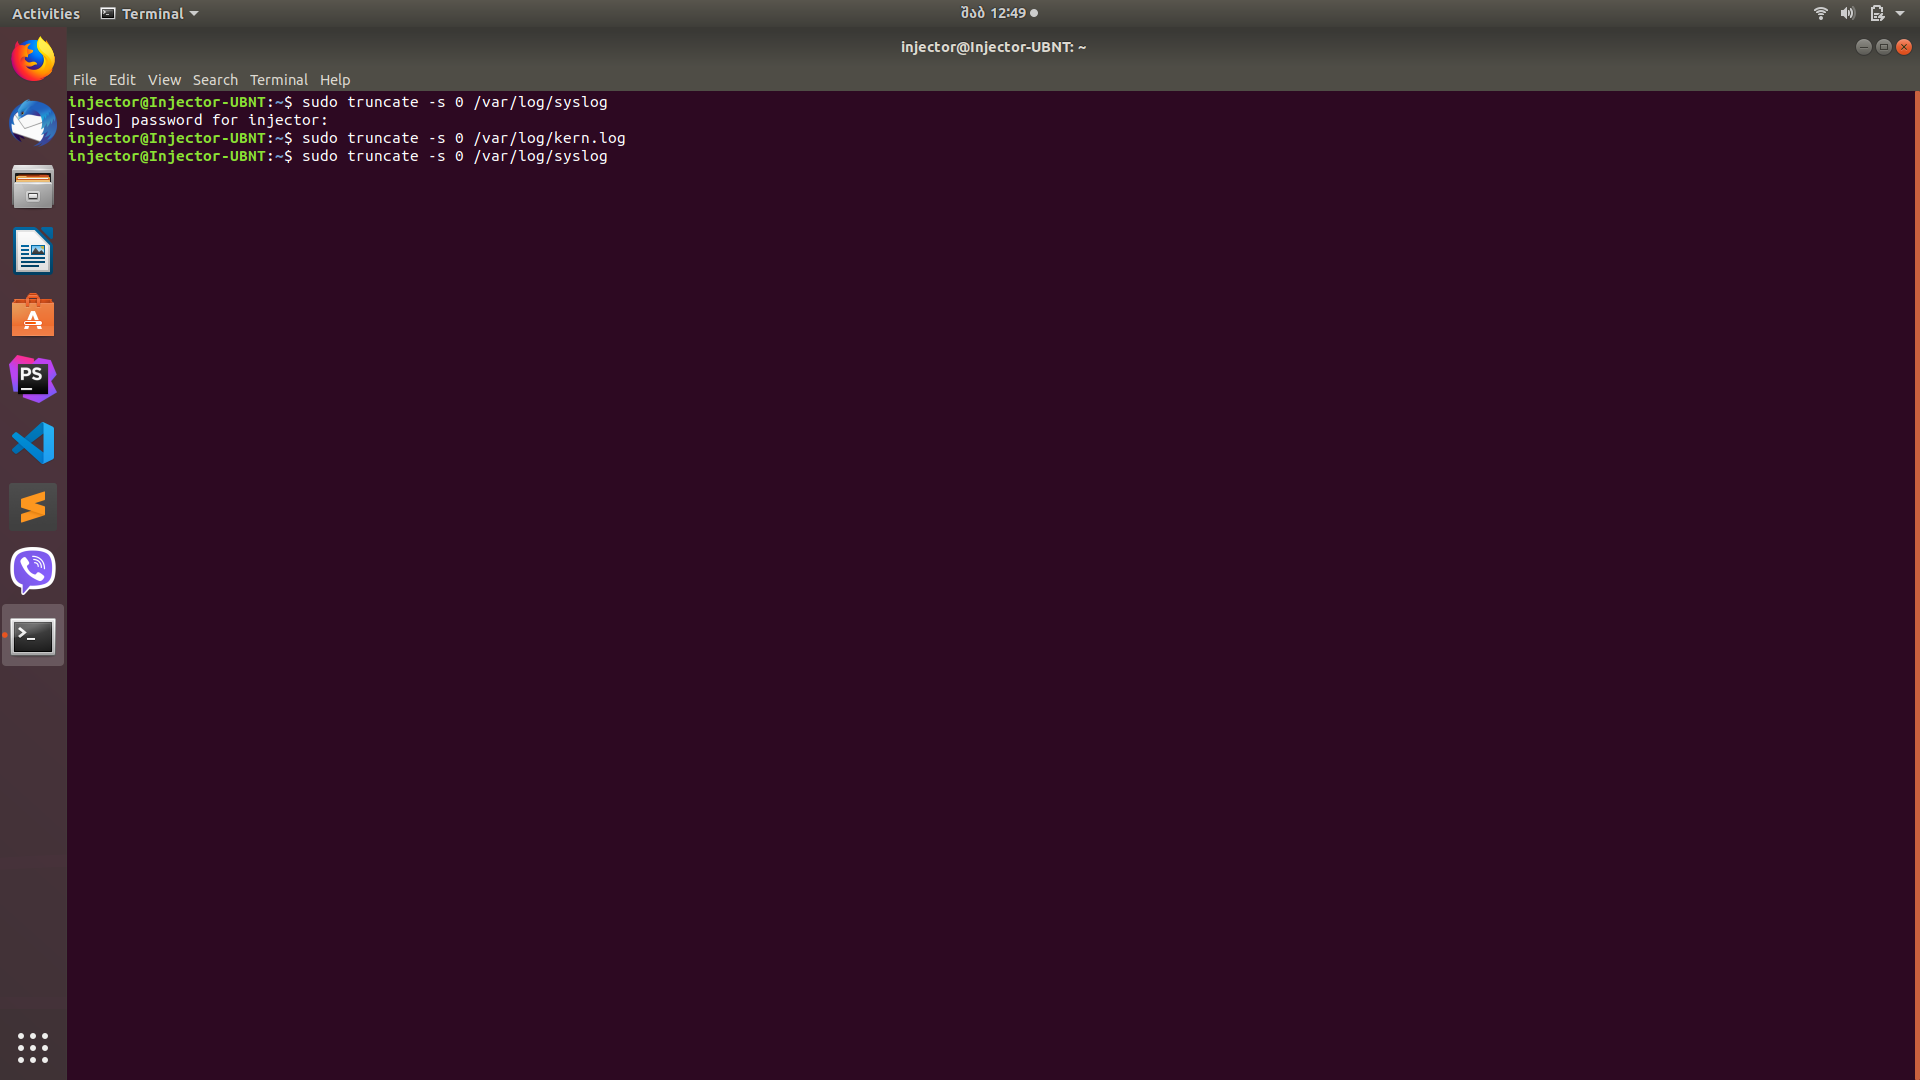This screenshot has height=1080, width=1920.
Task: Open Viber messenger
Action: click(x=33, y=571)
